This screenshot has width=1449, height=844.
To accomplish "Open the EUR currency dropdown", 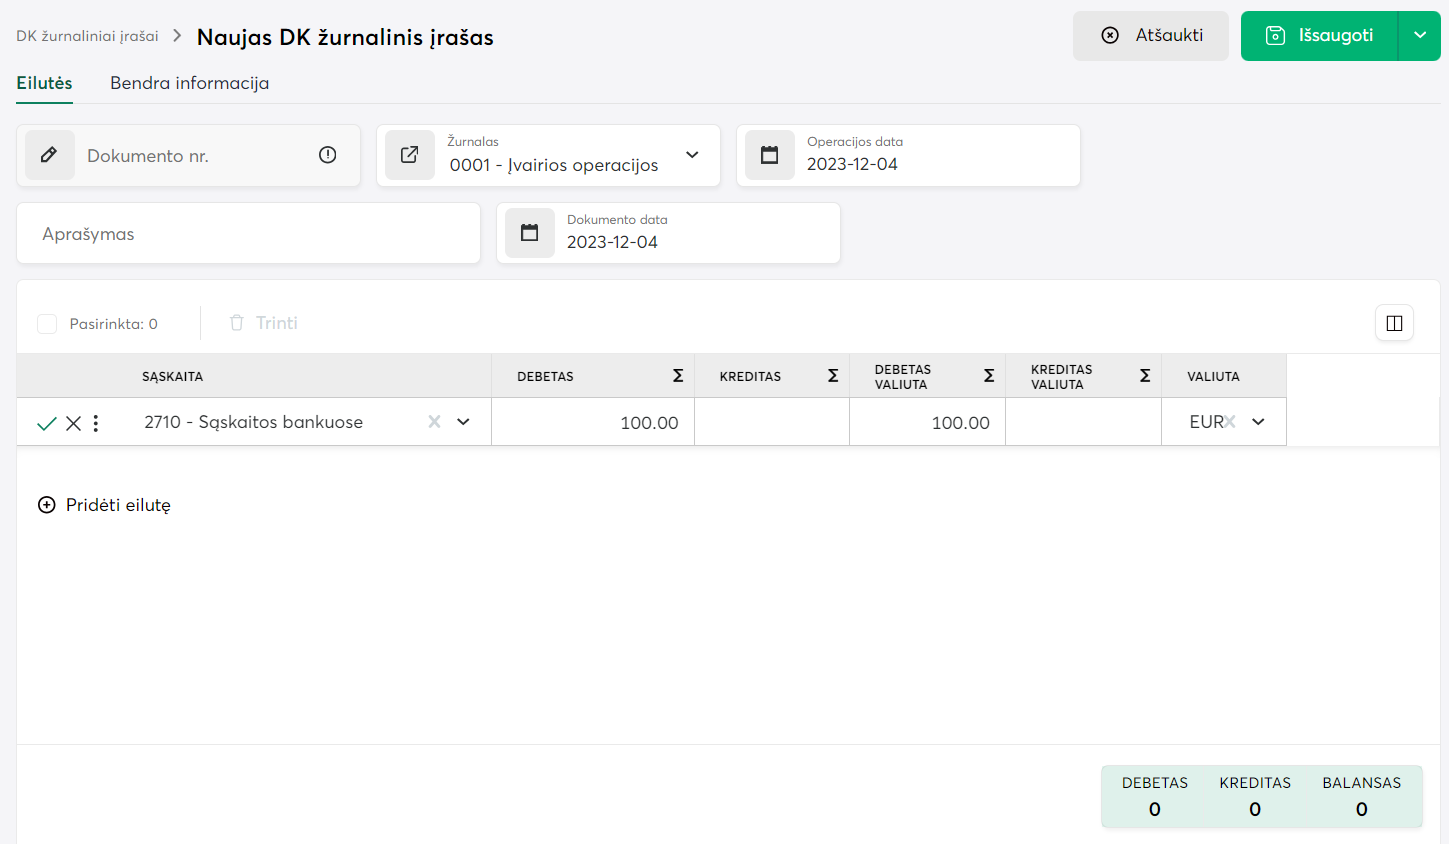I will 1258,422.
